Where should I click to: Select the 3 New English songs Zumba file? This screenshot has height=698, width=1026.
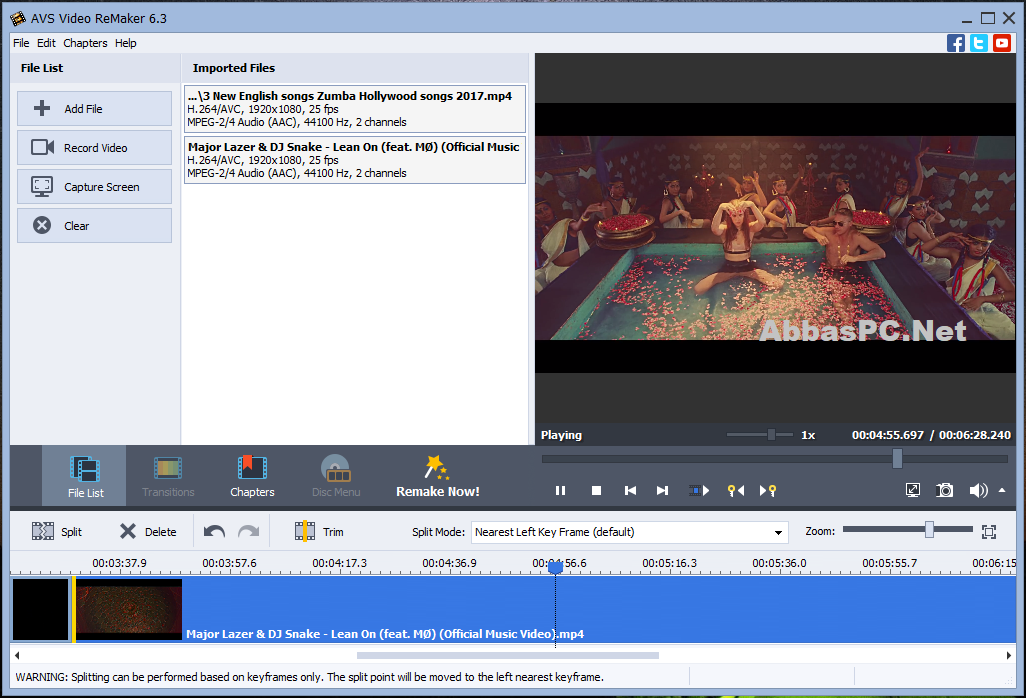pos(355,109)
